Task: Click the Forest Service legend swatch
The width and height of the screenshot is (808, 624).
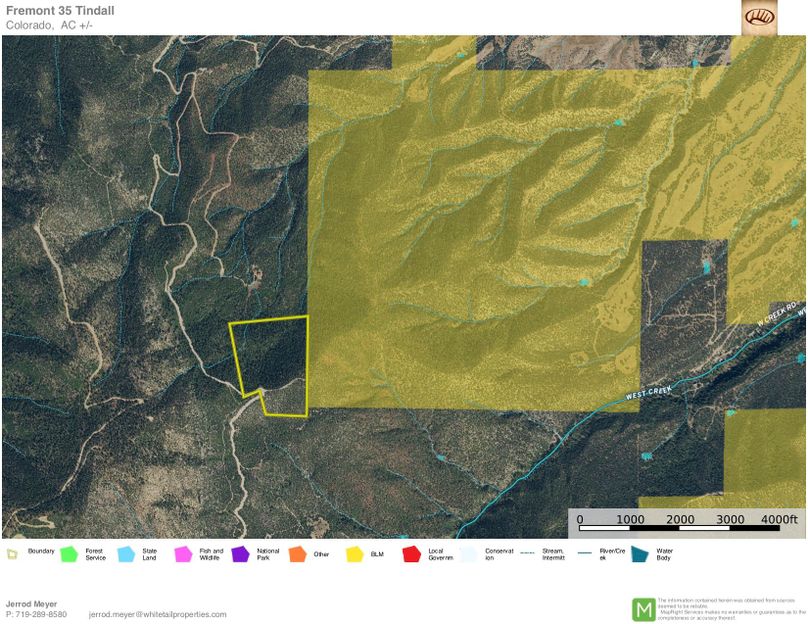Action: click(x=69, y=553)
